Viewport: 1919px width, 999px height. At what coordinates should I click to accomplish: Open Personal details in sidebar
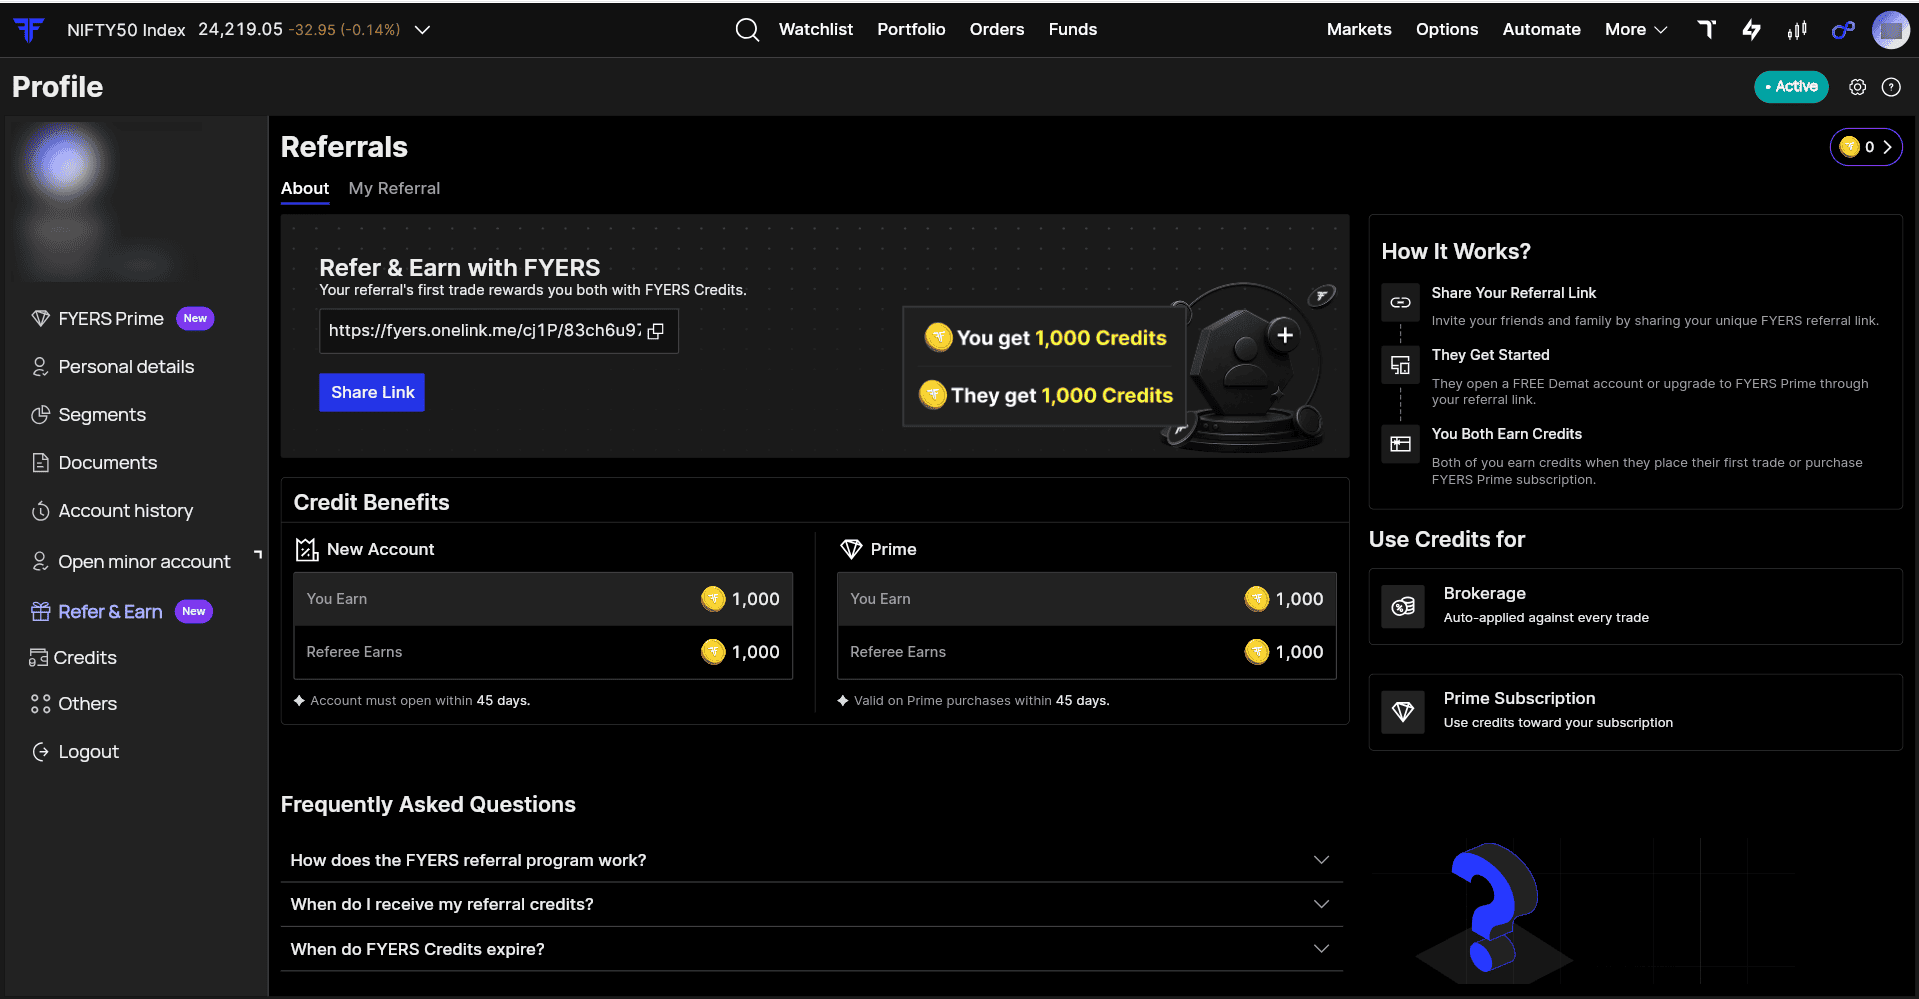[126, 367]
